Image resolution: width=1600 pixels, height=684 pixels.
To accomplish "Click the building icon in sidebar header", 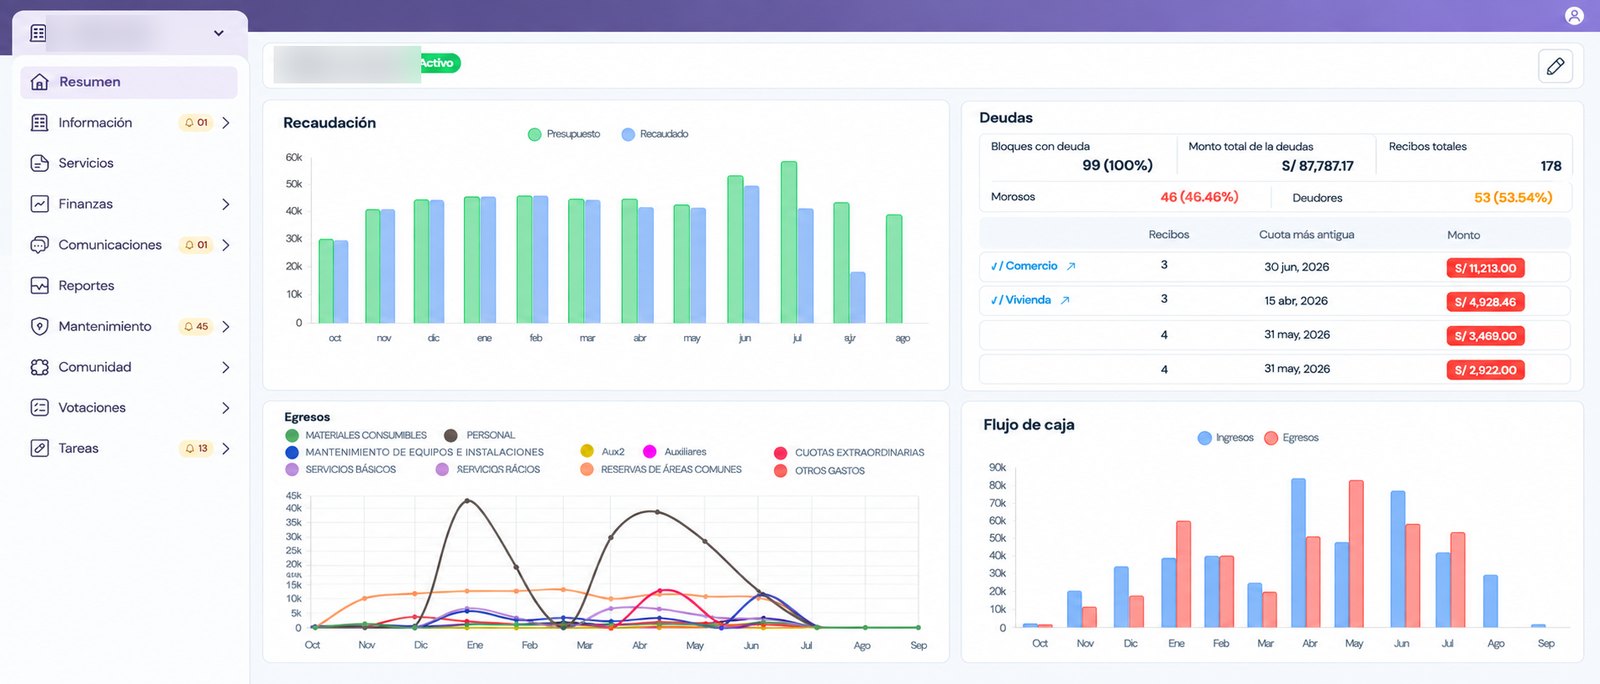I will [38, 33].
